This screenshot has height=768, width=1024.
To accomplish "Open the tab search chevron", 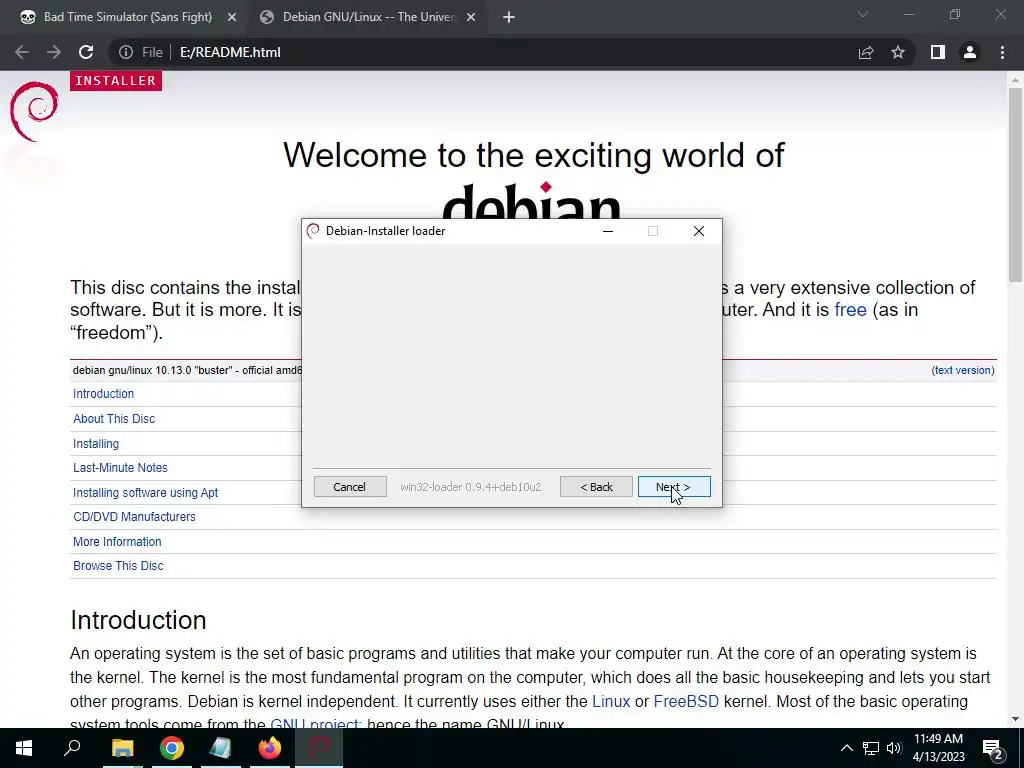I will 863,14.
